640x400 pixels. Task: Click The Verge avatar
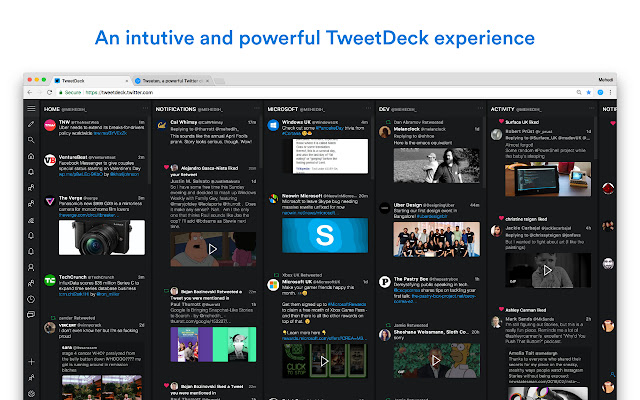tap(50, 201)
